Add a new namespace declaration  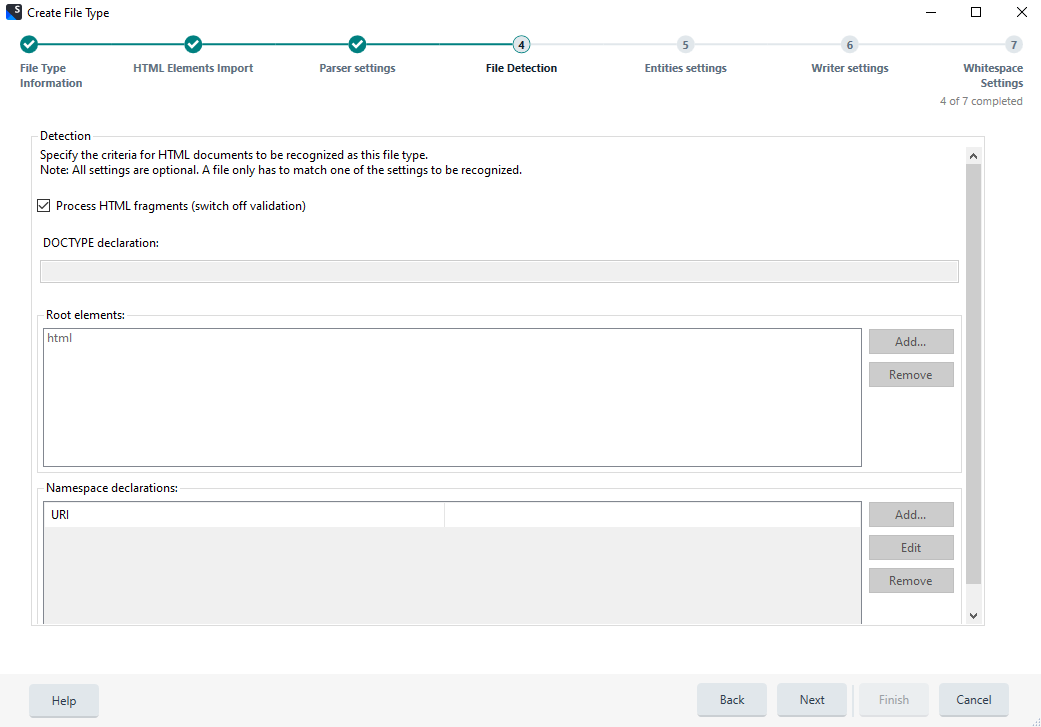910,515
